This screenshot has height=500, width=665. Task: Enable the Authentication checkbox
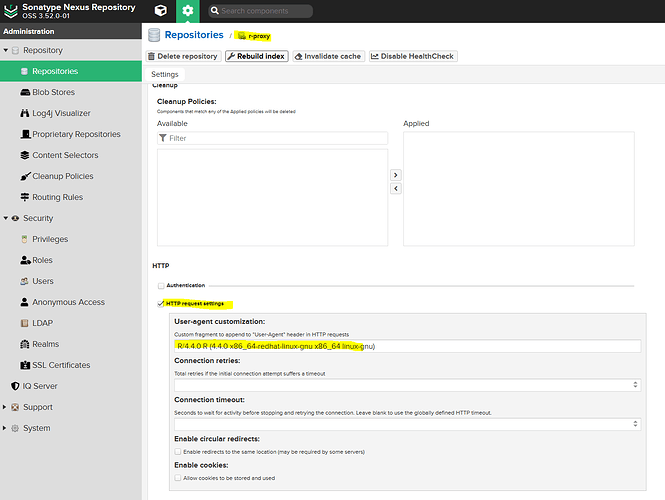coord(162,286)
